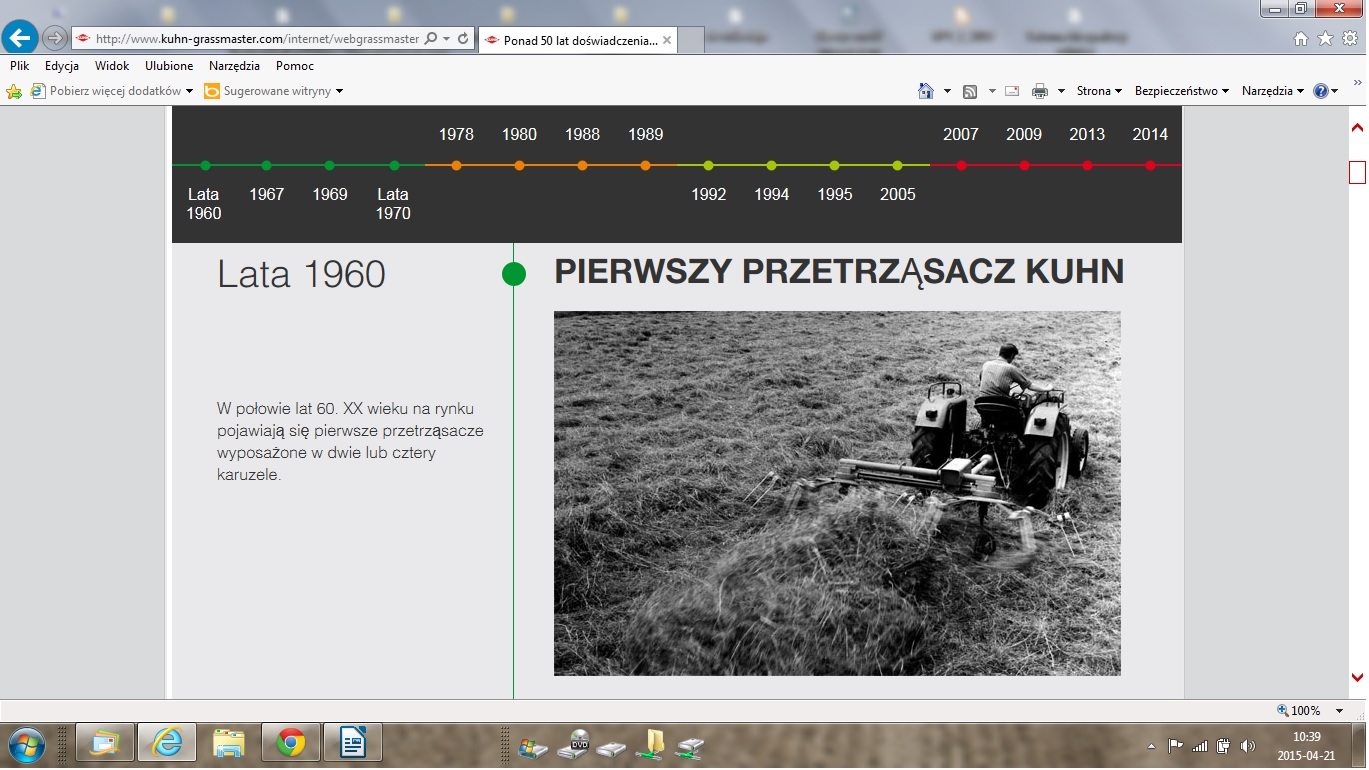The width and height of the screenshot is (1369, 770).
Task: Open Favorites with the star icon
Action: pos(1325,38)
